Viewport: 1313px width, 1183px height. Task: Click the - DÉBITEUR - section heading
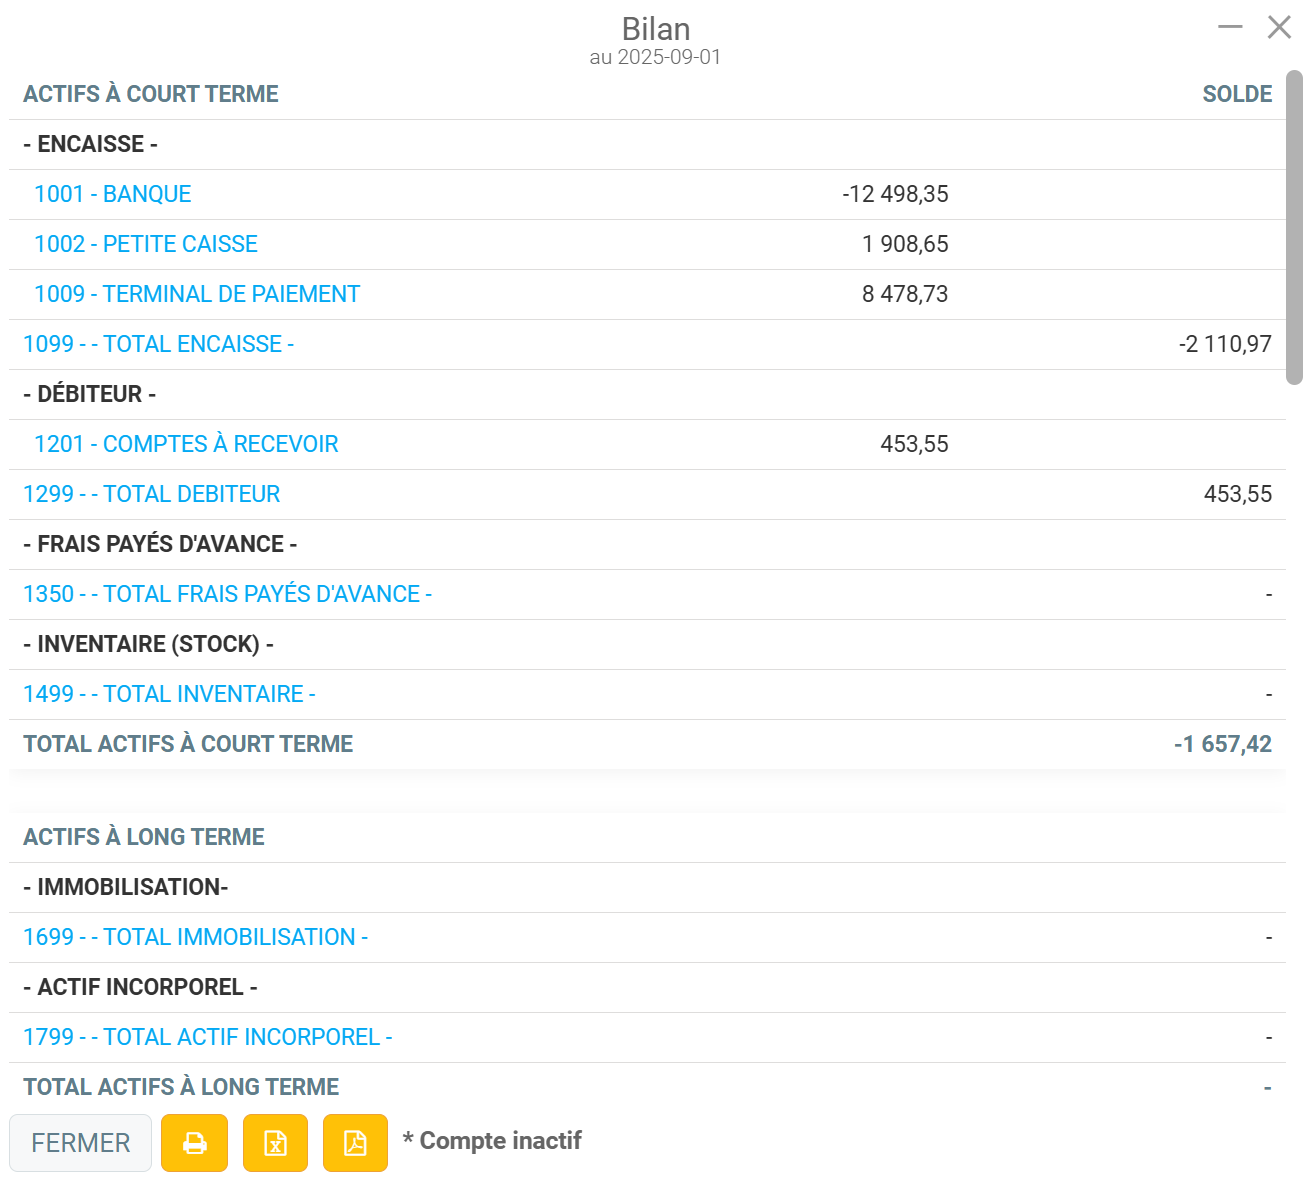(x=90, y=394)
